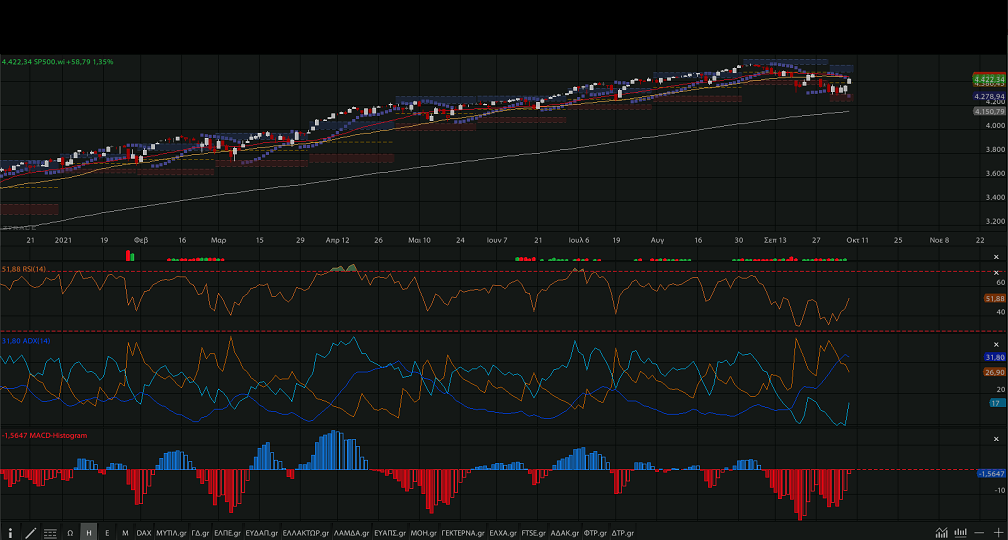The image size is (1008, 540).
Task: Click the Ιουλ 6 date axis label
Action: 579,240
